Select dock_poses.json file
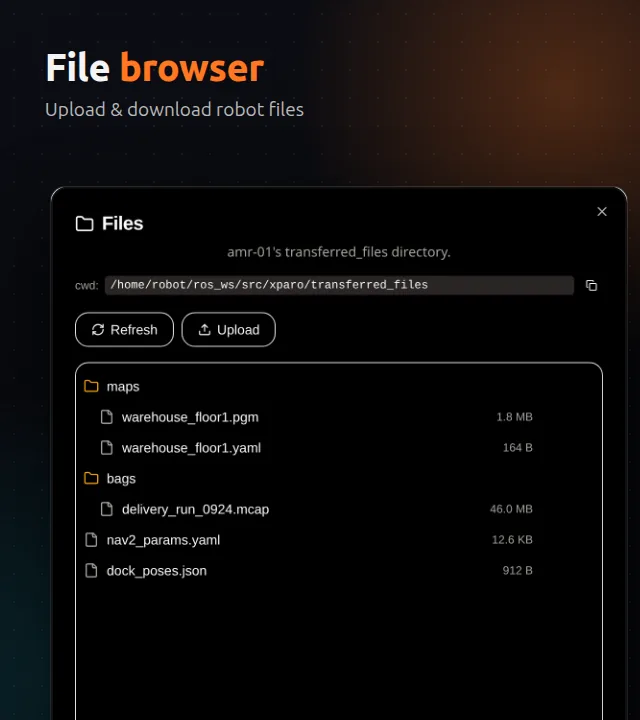The width and height of the screenshot is (640, 720). 339,571
